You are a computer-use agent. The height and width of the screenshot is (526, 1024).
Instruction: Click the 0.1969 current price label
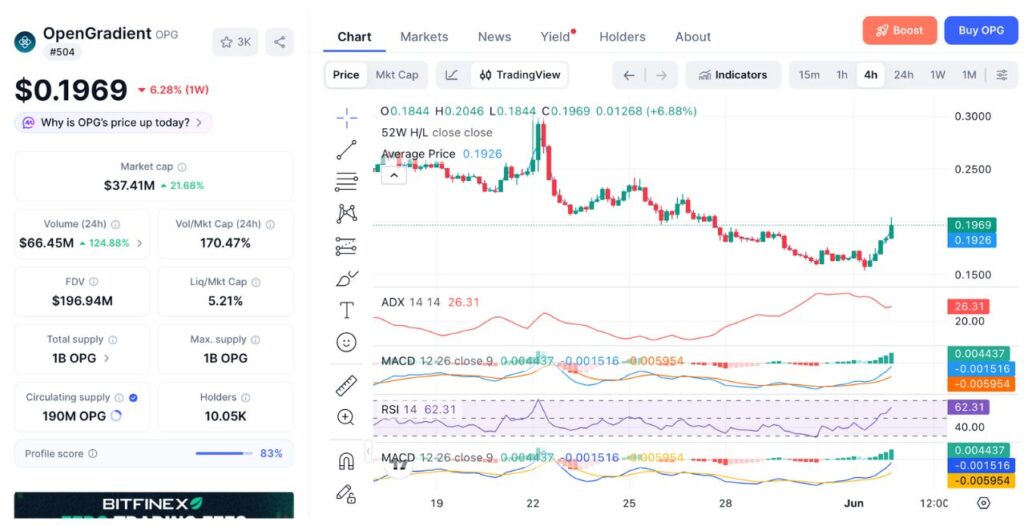point(972,225)
